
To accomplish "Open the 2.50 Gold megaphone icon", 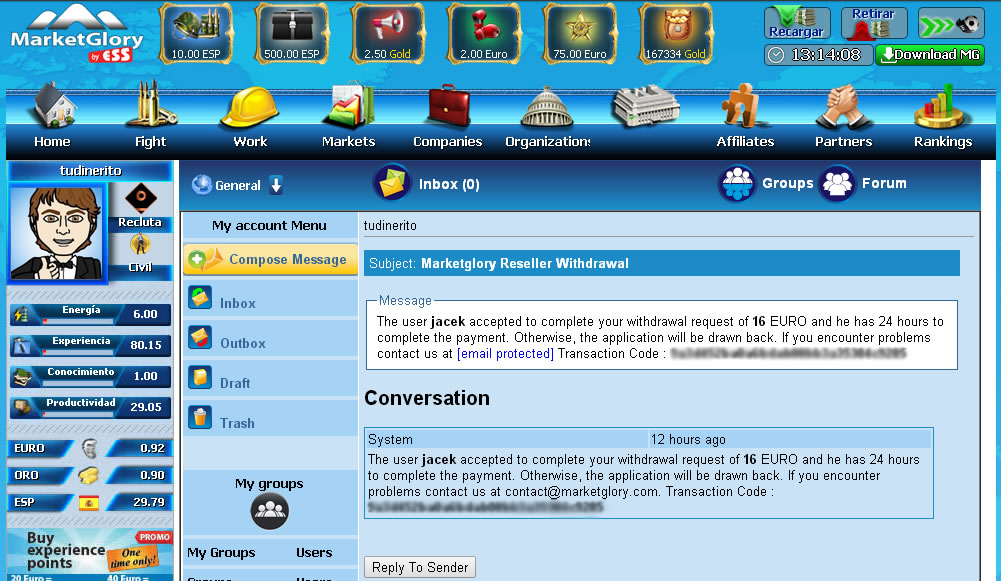I will coord(388,33).
